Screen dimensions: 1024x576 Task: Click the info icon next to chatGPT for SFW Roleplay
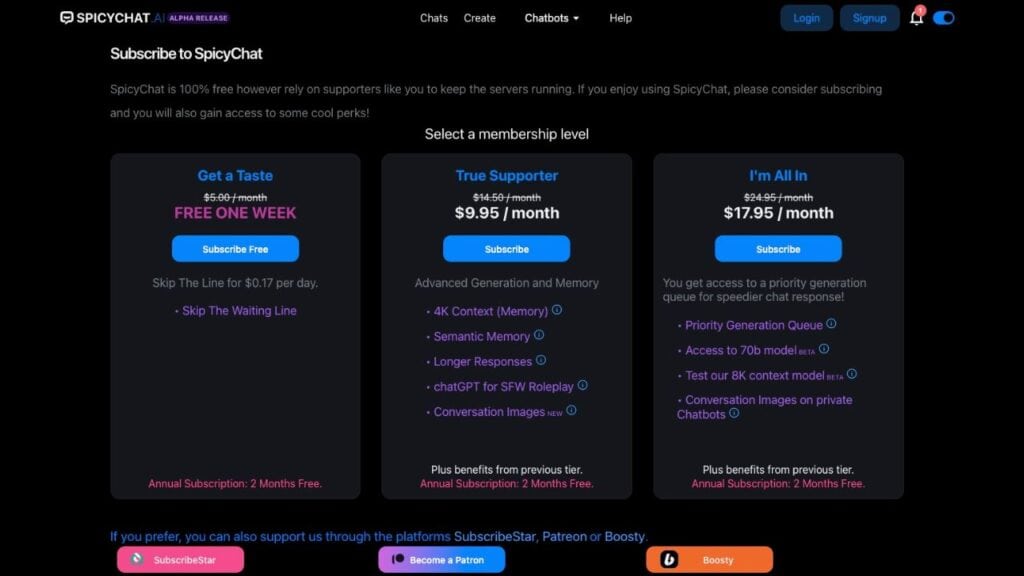[x=582, y=386]
